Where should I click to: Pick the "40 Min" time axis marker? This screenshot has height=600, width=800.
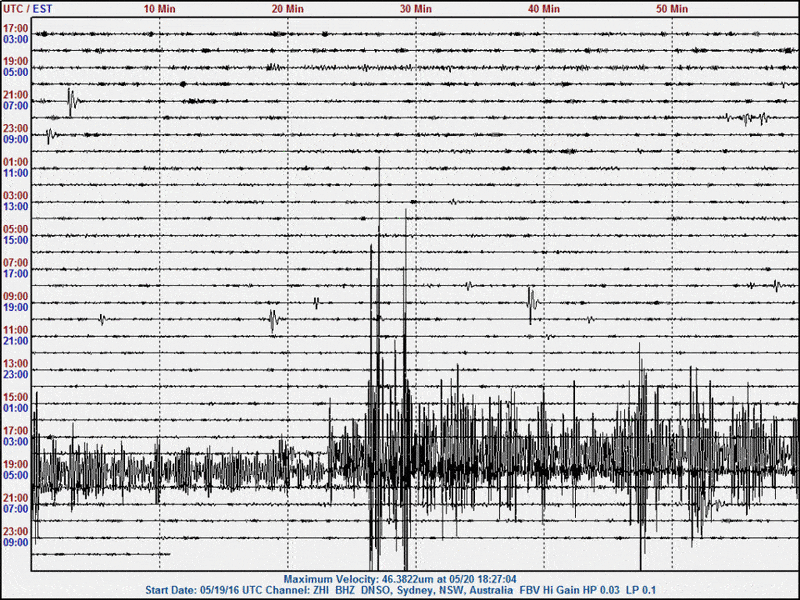pos(543,8)
